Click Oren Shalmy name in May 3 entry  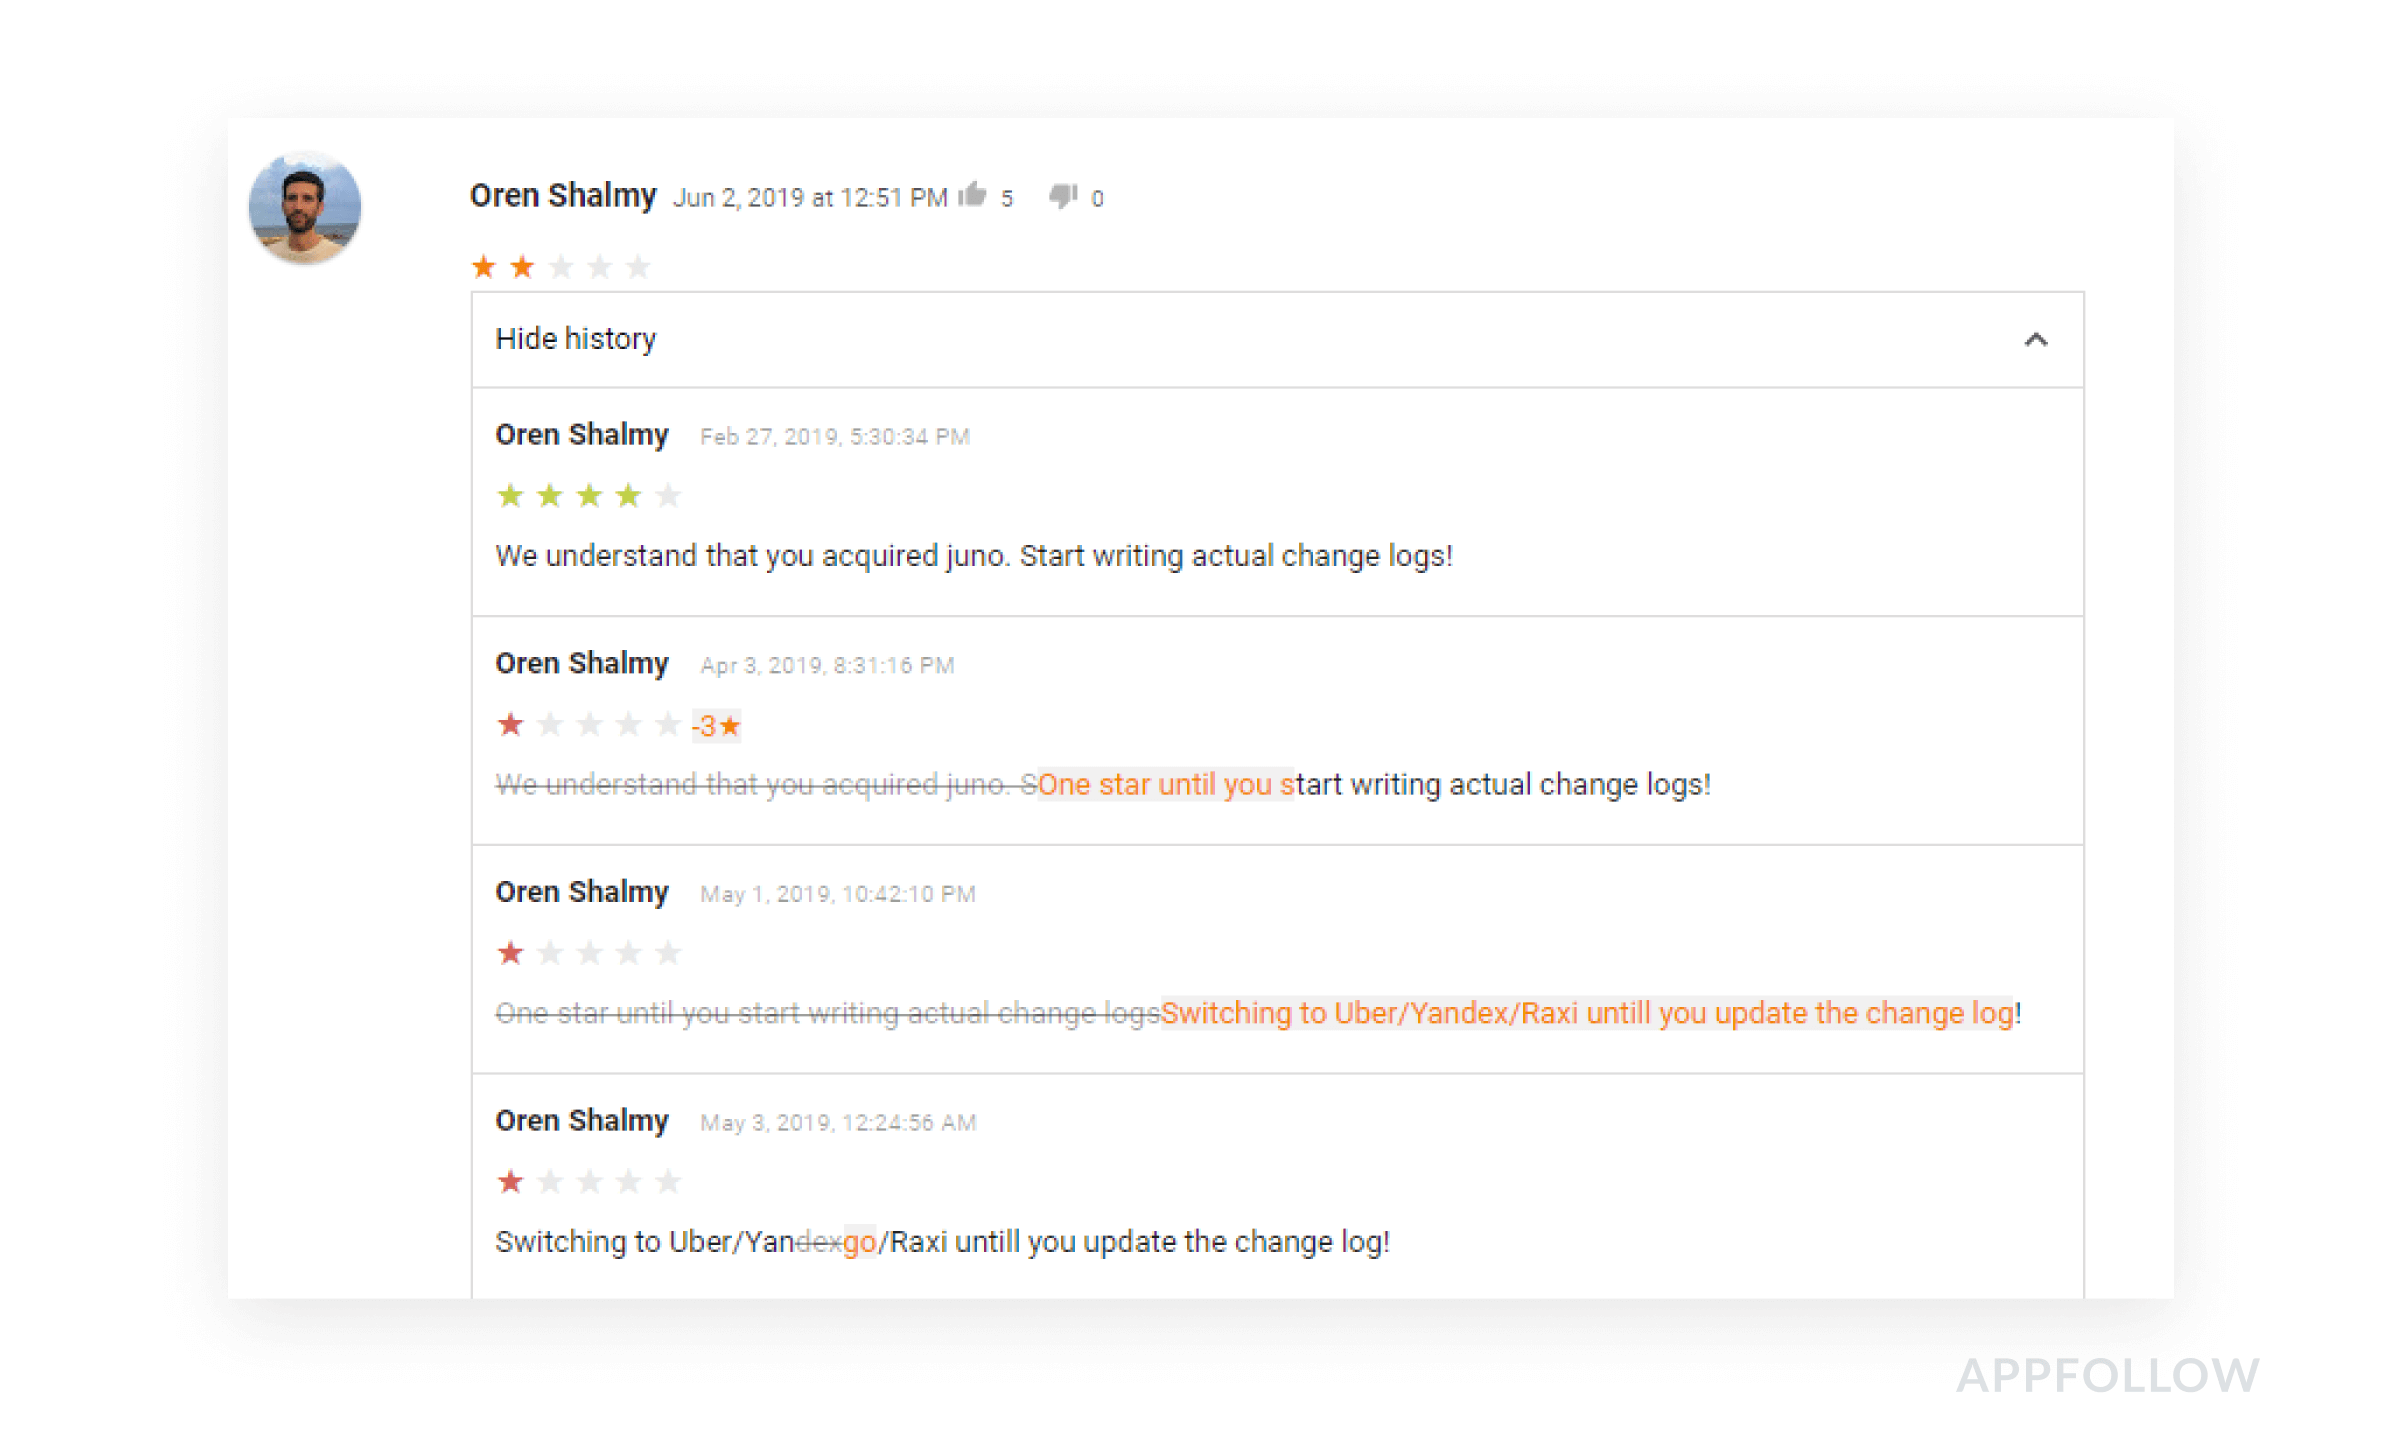582,1121
